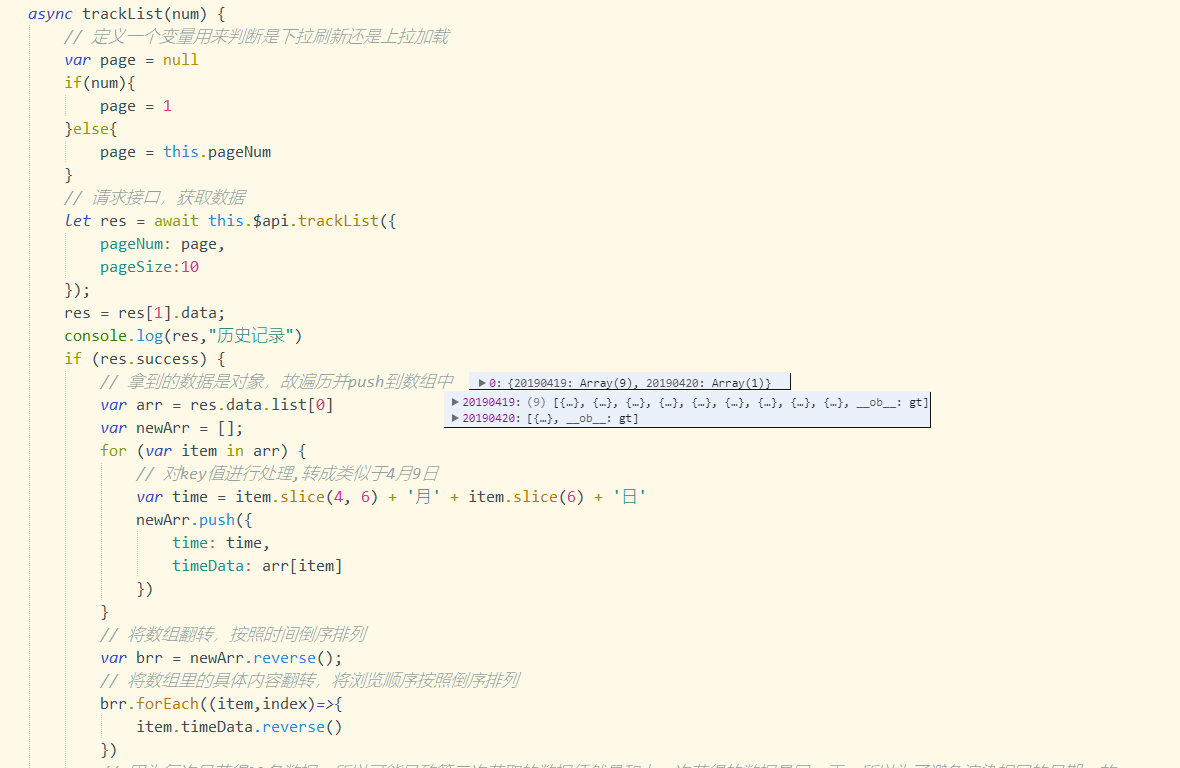Click the comment '// 将数组翻转，按照时间倒序排列'
The height and width of the screenshot is (768, 1180).
point(233,635)
